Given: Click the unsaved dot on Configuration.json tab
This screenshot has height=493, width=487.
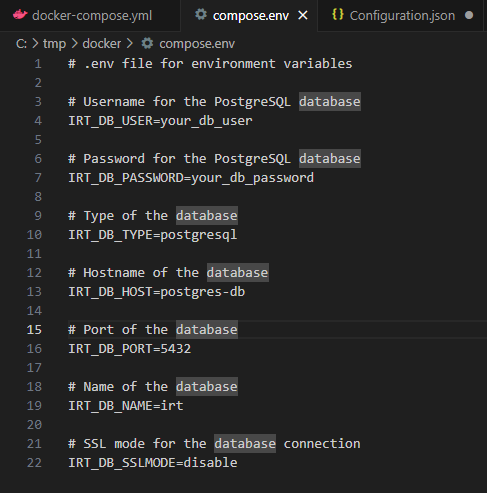Looking at the screenshot, I should point(469,15).
